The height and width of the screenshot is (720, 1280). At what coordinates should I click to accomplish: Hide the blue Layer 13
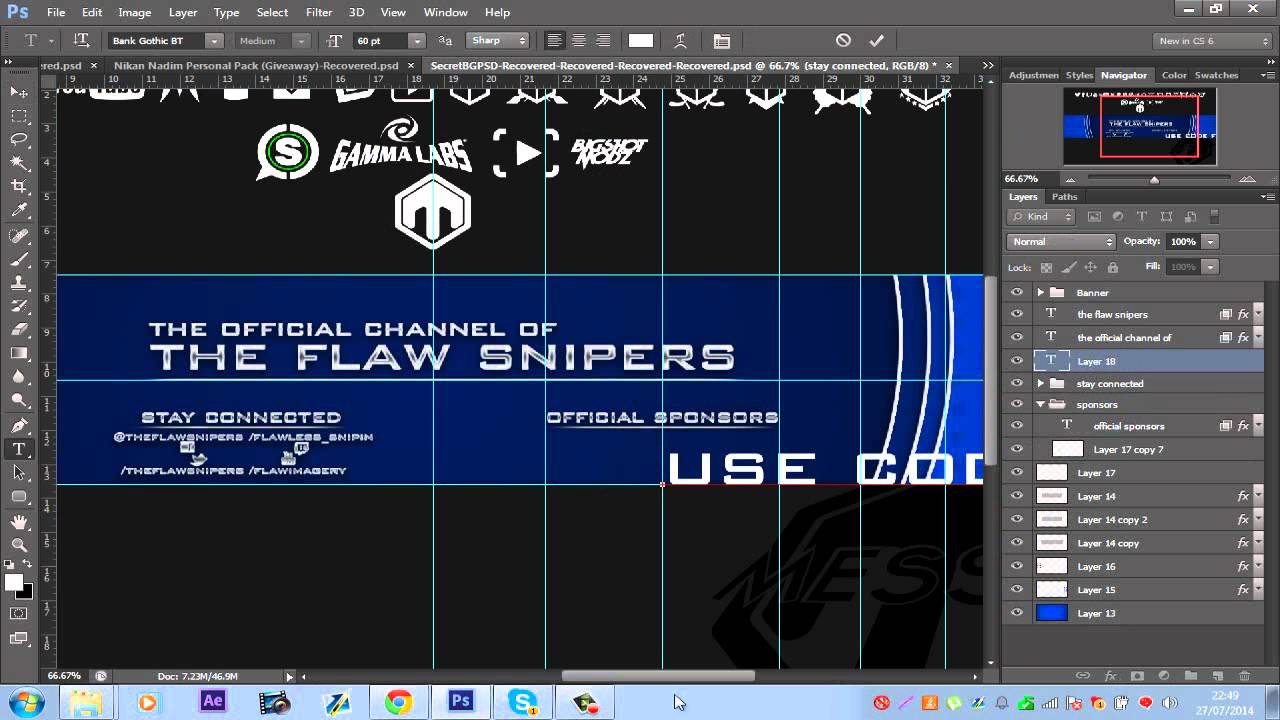coord(1017,613)
